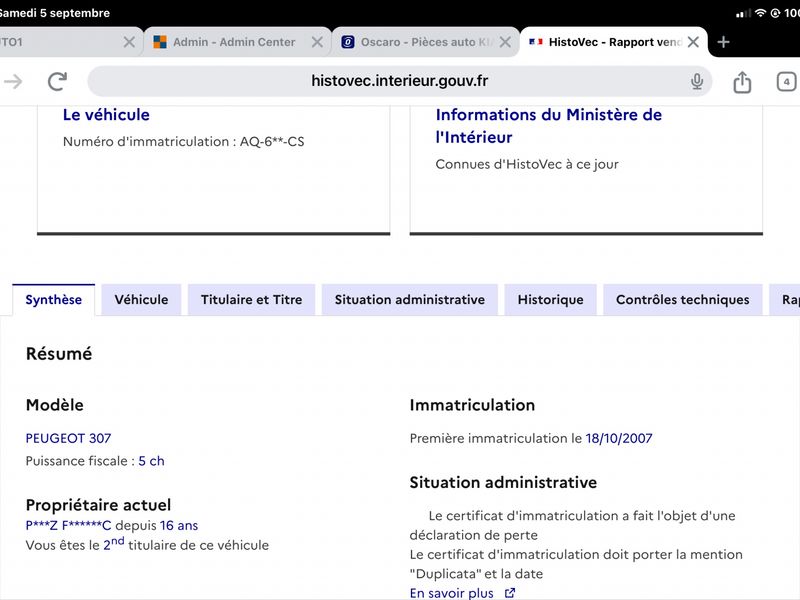This screenshot has height=600, width=800.
Task: Open the Historique tab
Action: click(551, 299)
